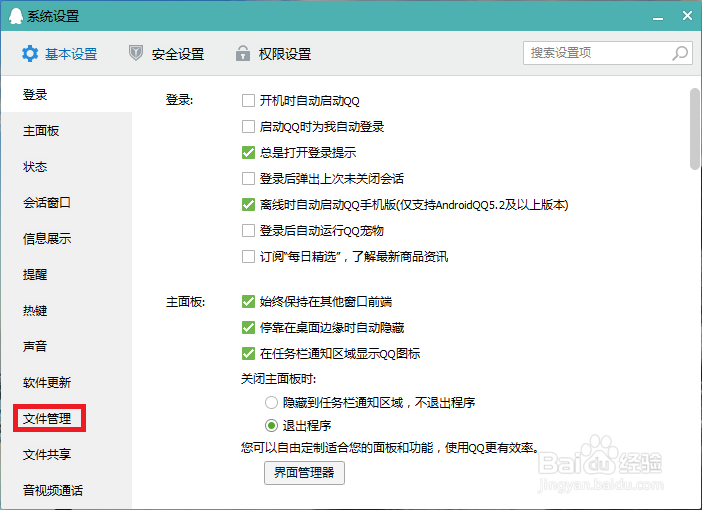Select 主面板 in the sidebar

[67, 131]
